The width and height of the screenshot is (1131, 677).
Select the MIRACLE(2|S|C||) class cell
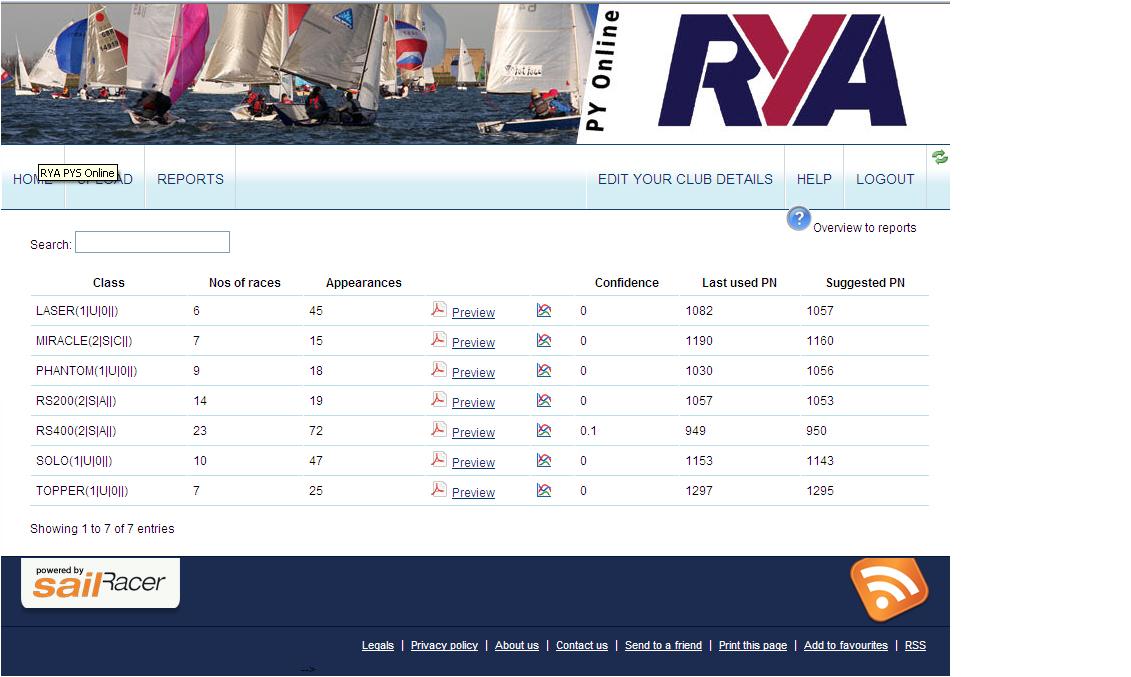pyautogui.click(x=84, y=341)
